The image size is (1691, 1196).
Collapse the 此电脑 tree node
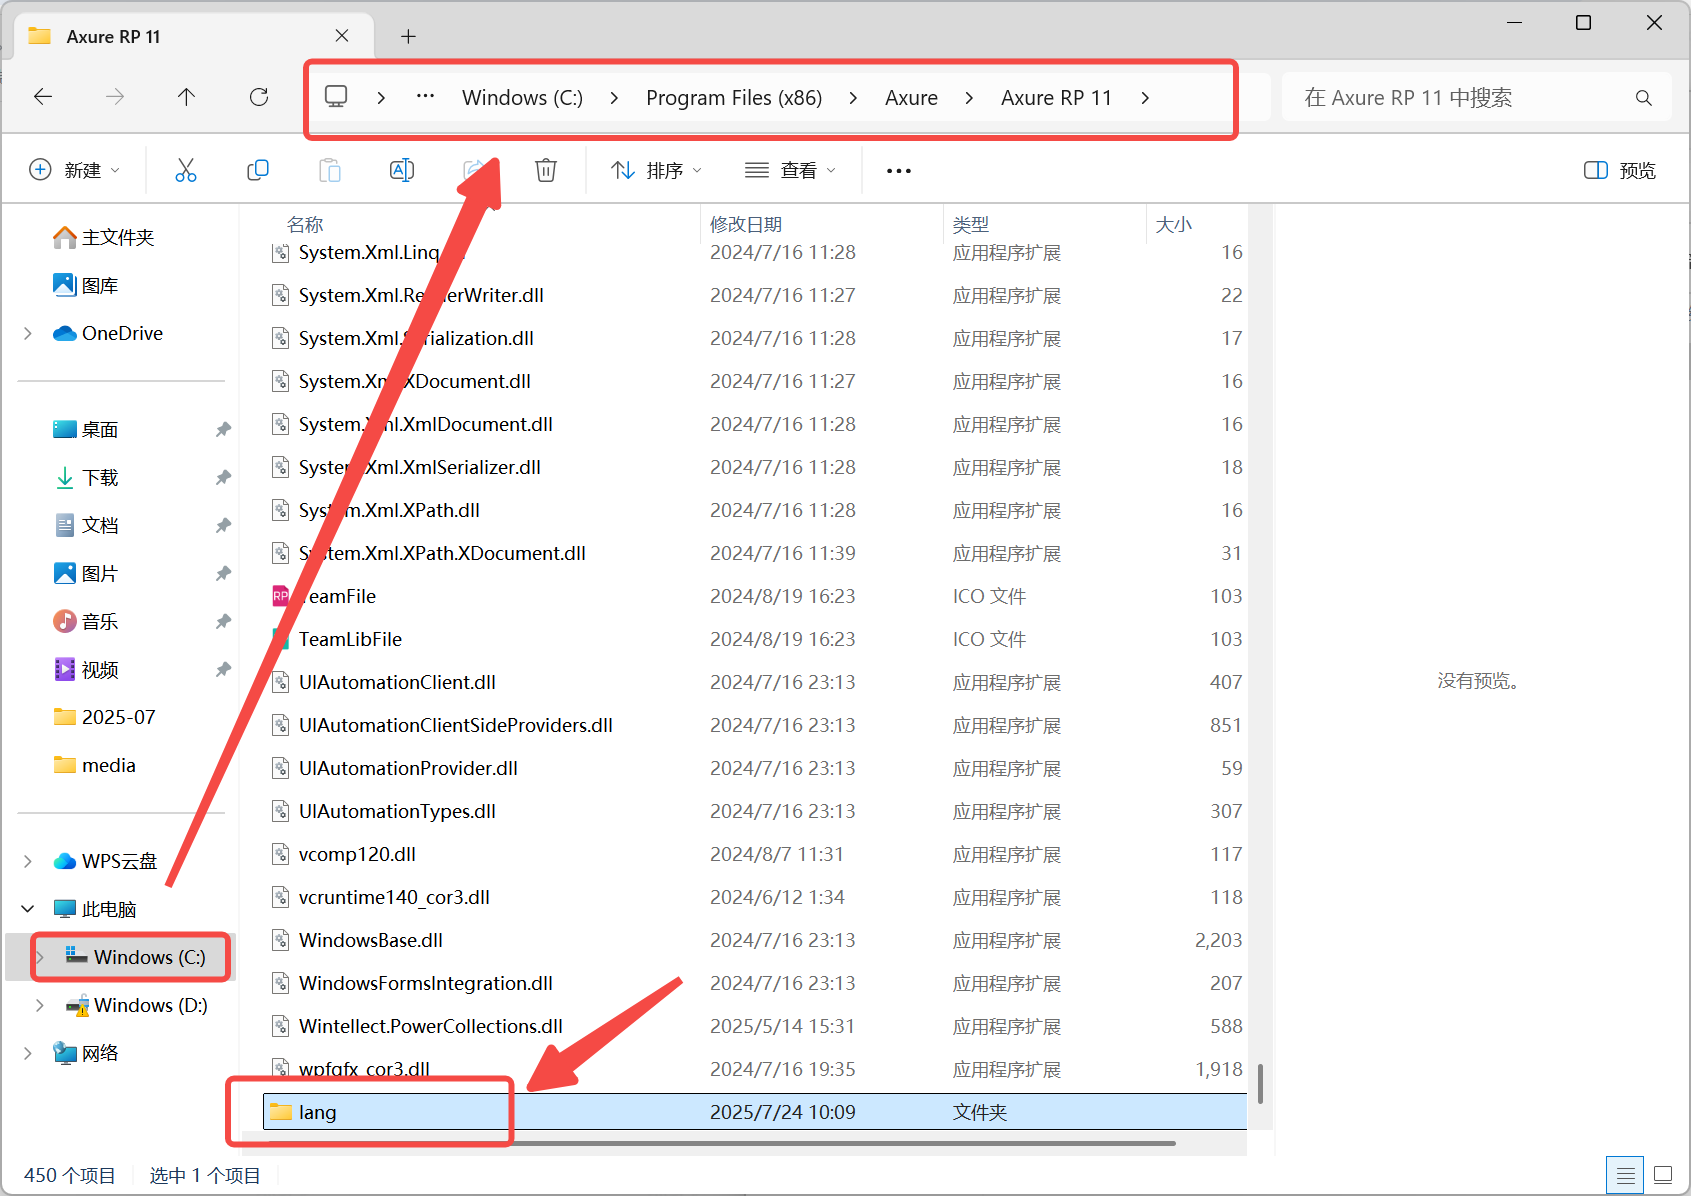tap(28, 909)
